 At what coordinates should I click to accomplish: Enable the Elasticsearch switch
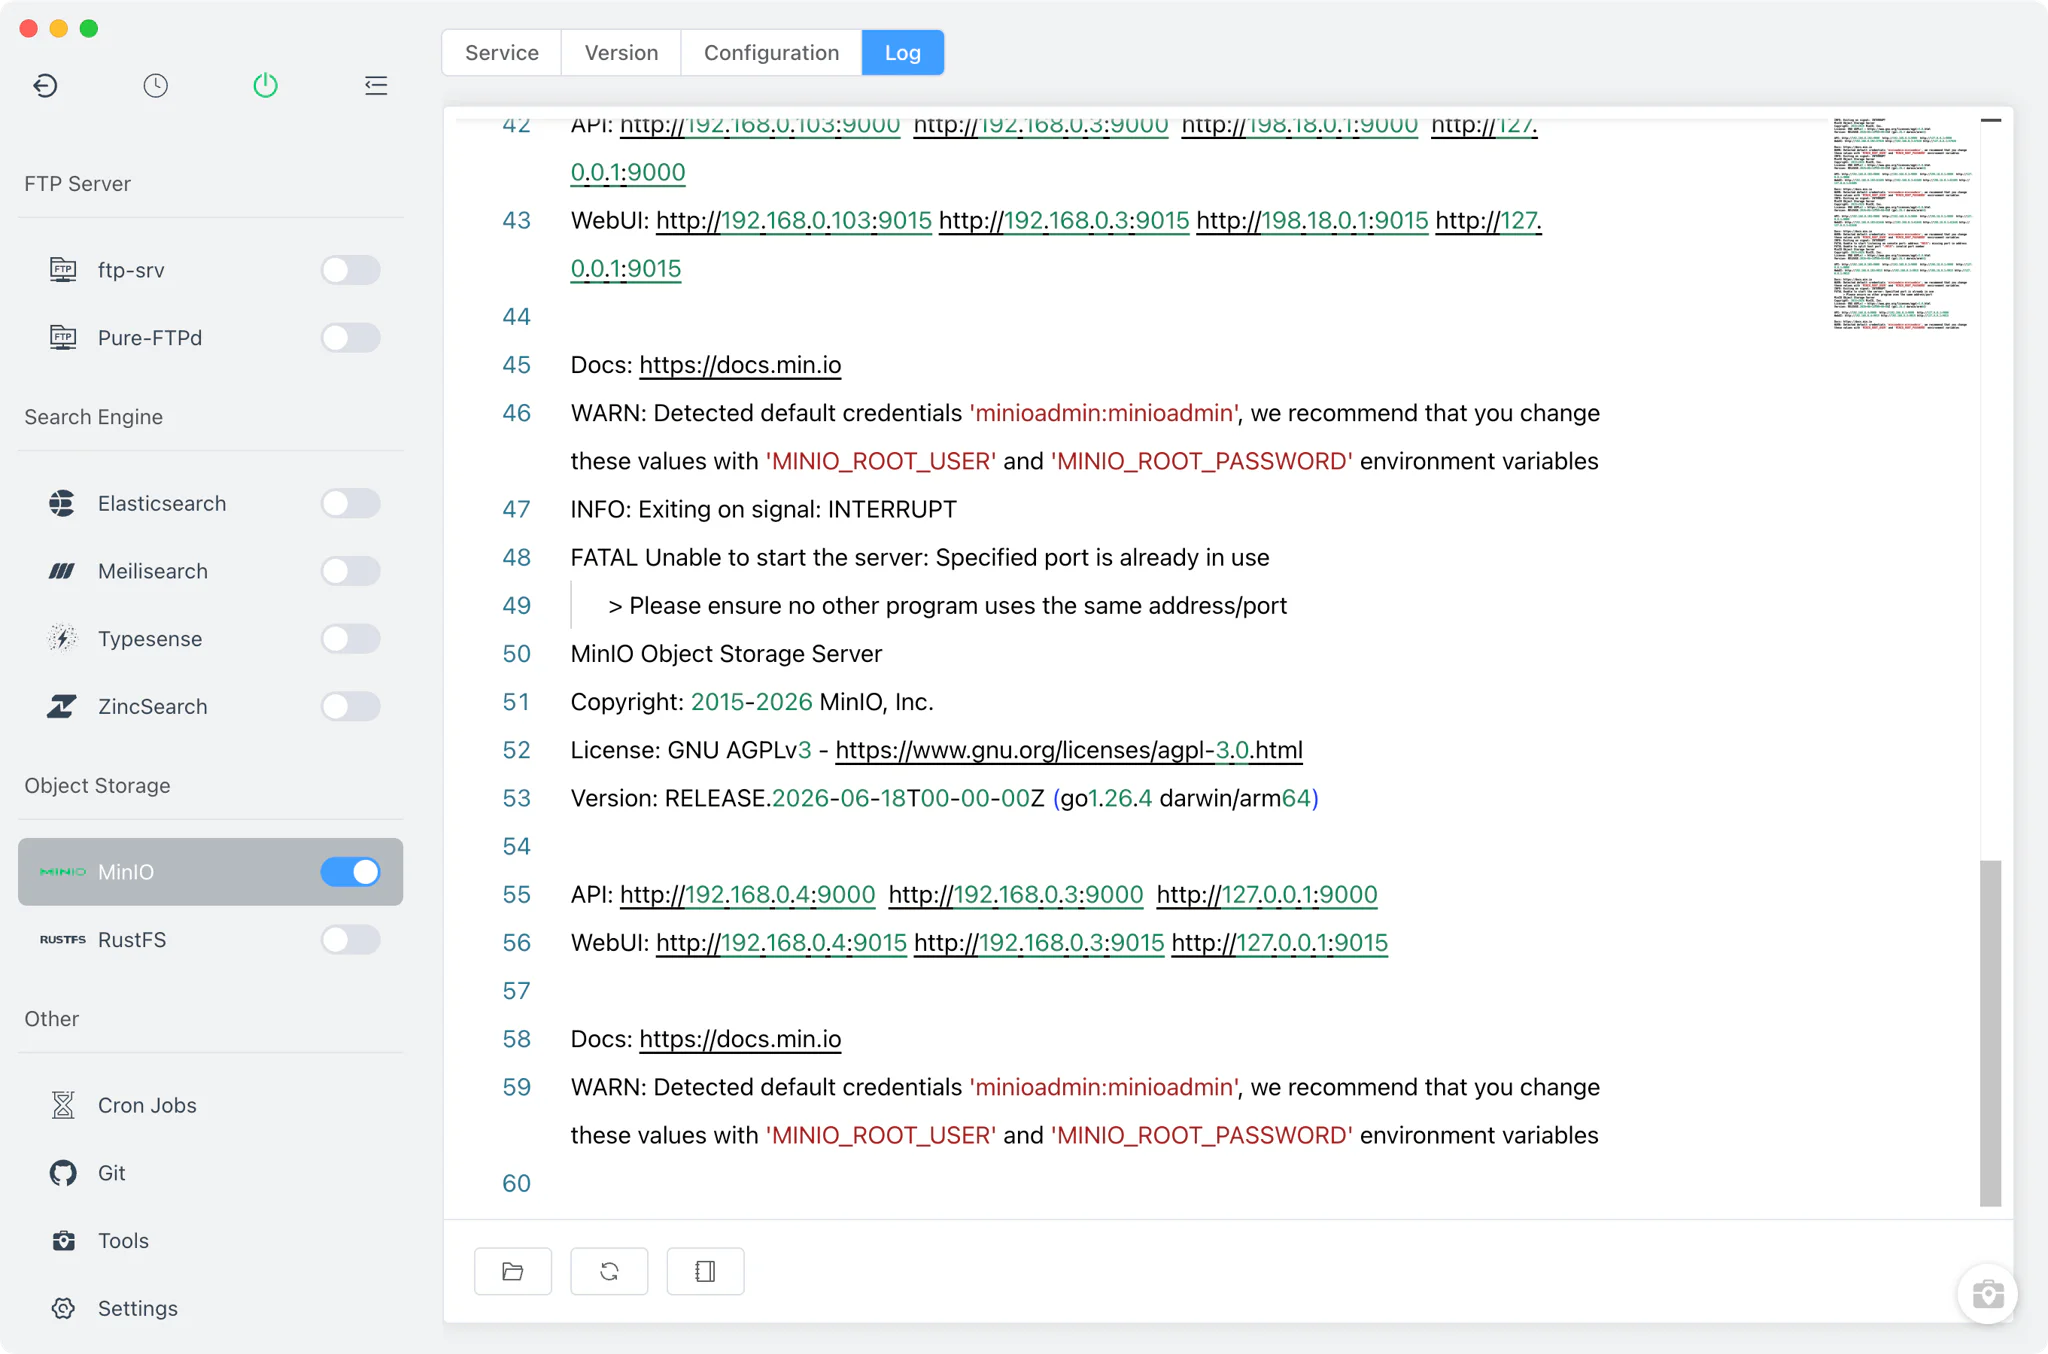[x=350, y=503]
